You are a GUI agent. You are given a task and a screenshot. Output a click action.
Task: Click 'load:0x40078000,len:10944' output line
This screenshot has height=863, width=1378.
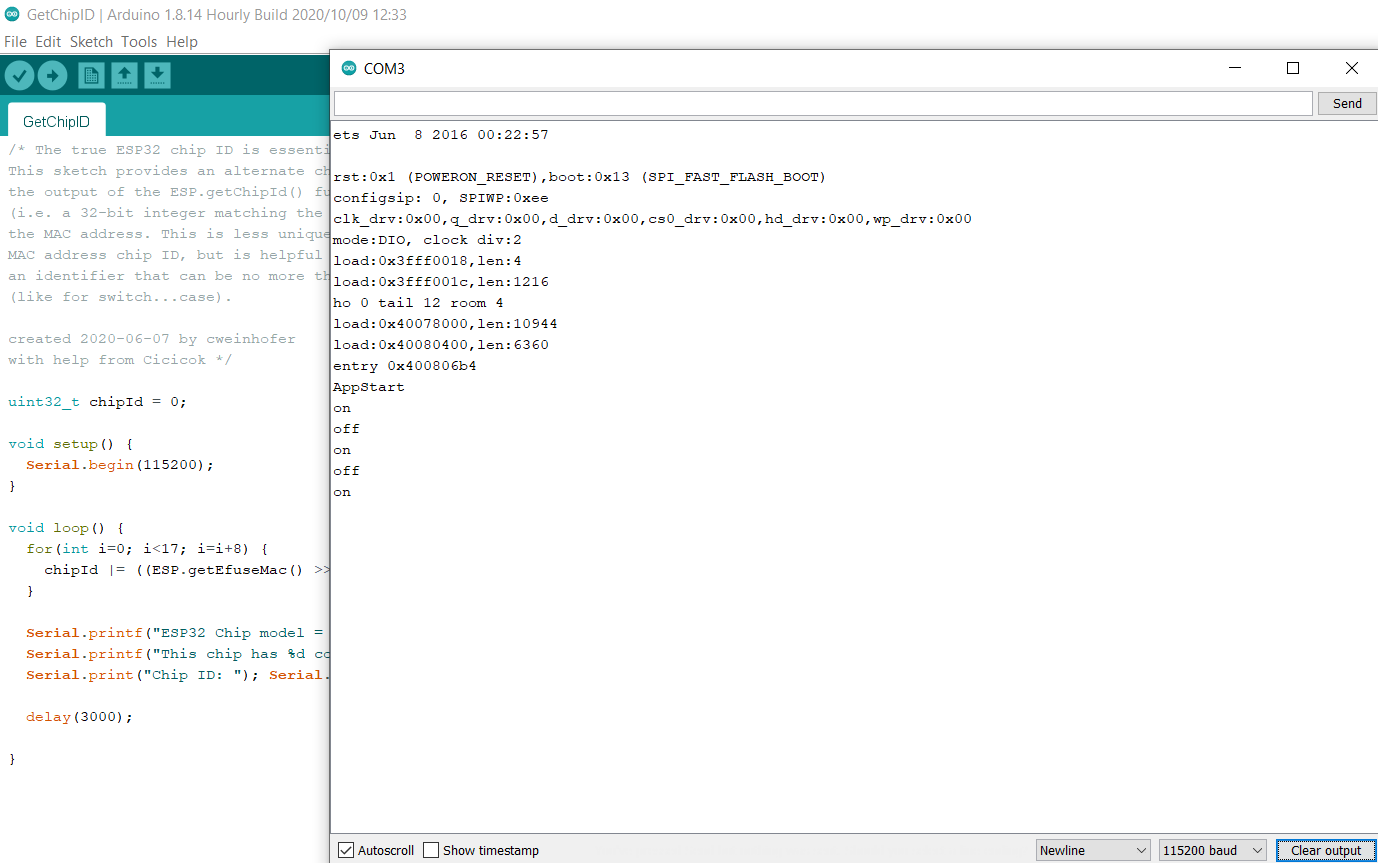446,324
